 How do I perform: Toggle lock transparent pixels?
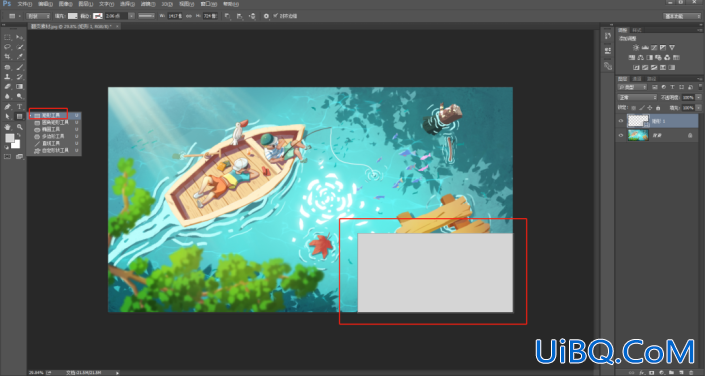634,108
